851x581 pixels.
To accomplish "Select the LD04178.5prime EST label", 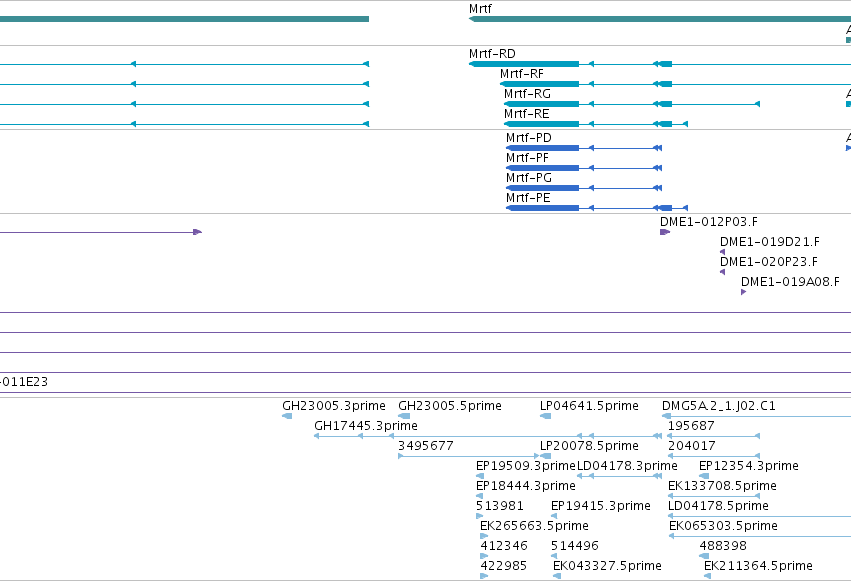I will pyautogui.click(x=718, y=506).
